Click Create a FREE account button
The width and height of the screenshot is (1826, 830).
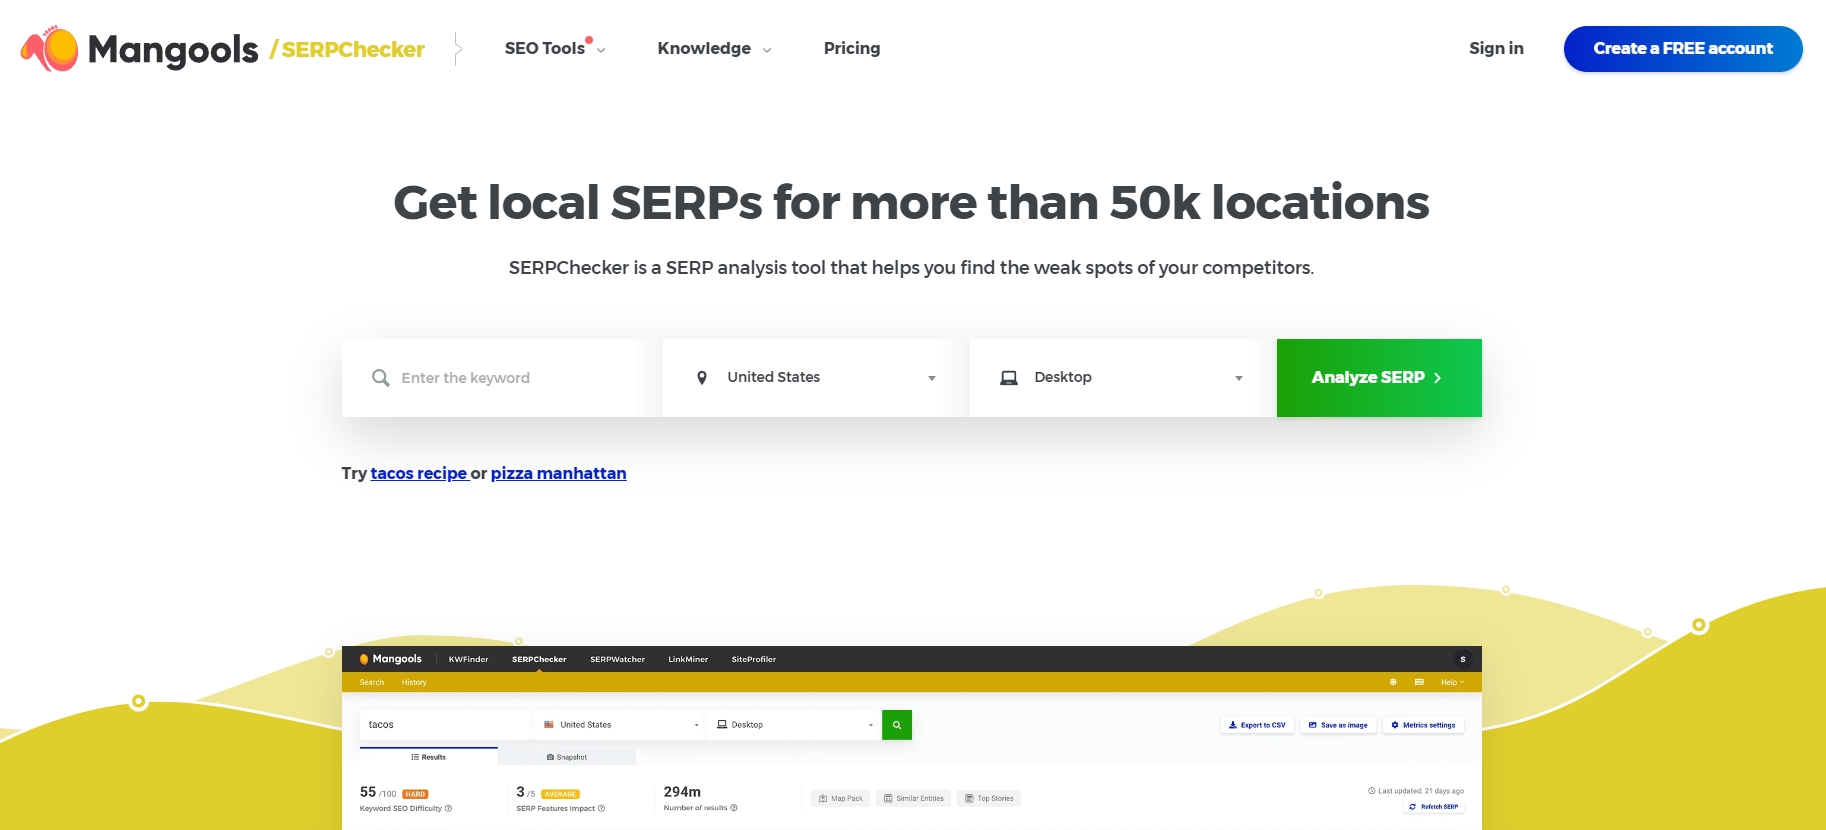coord(1683,49)
